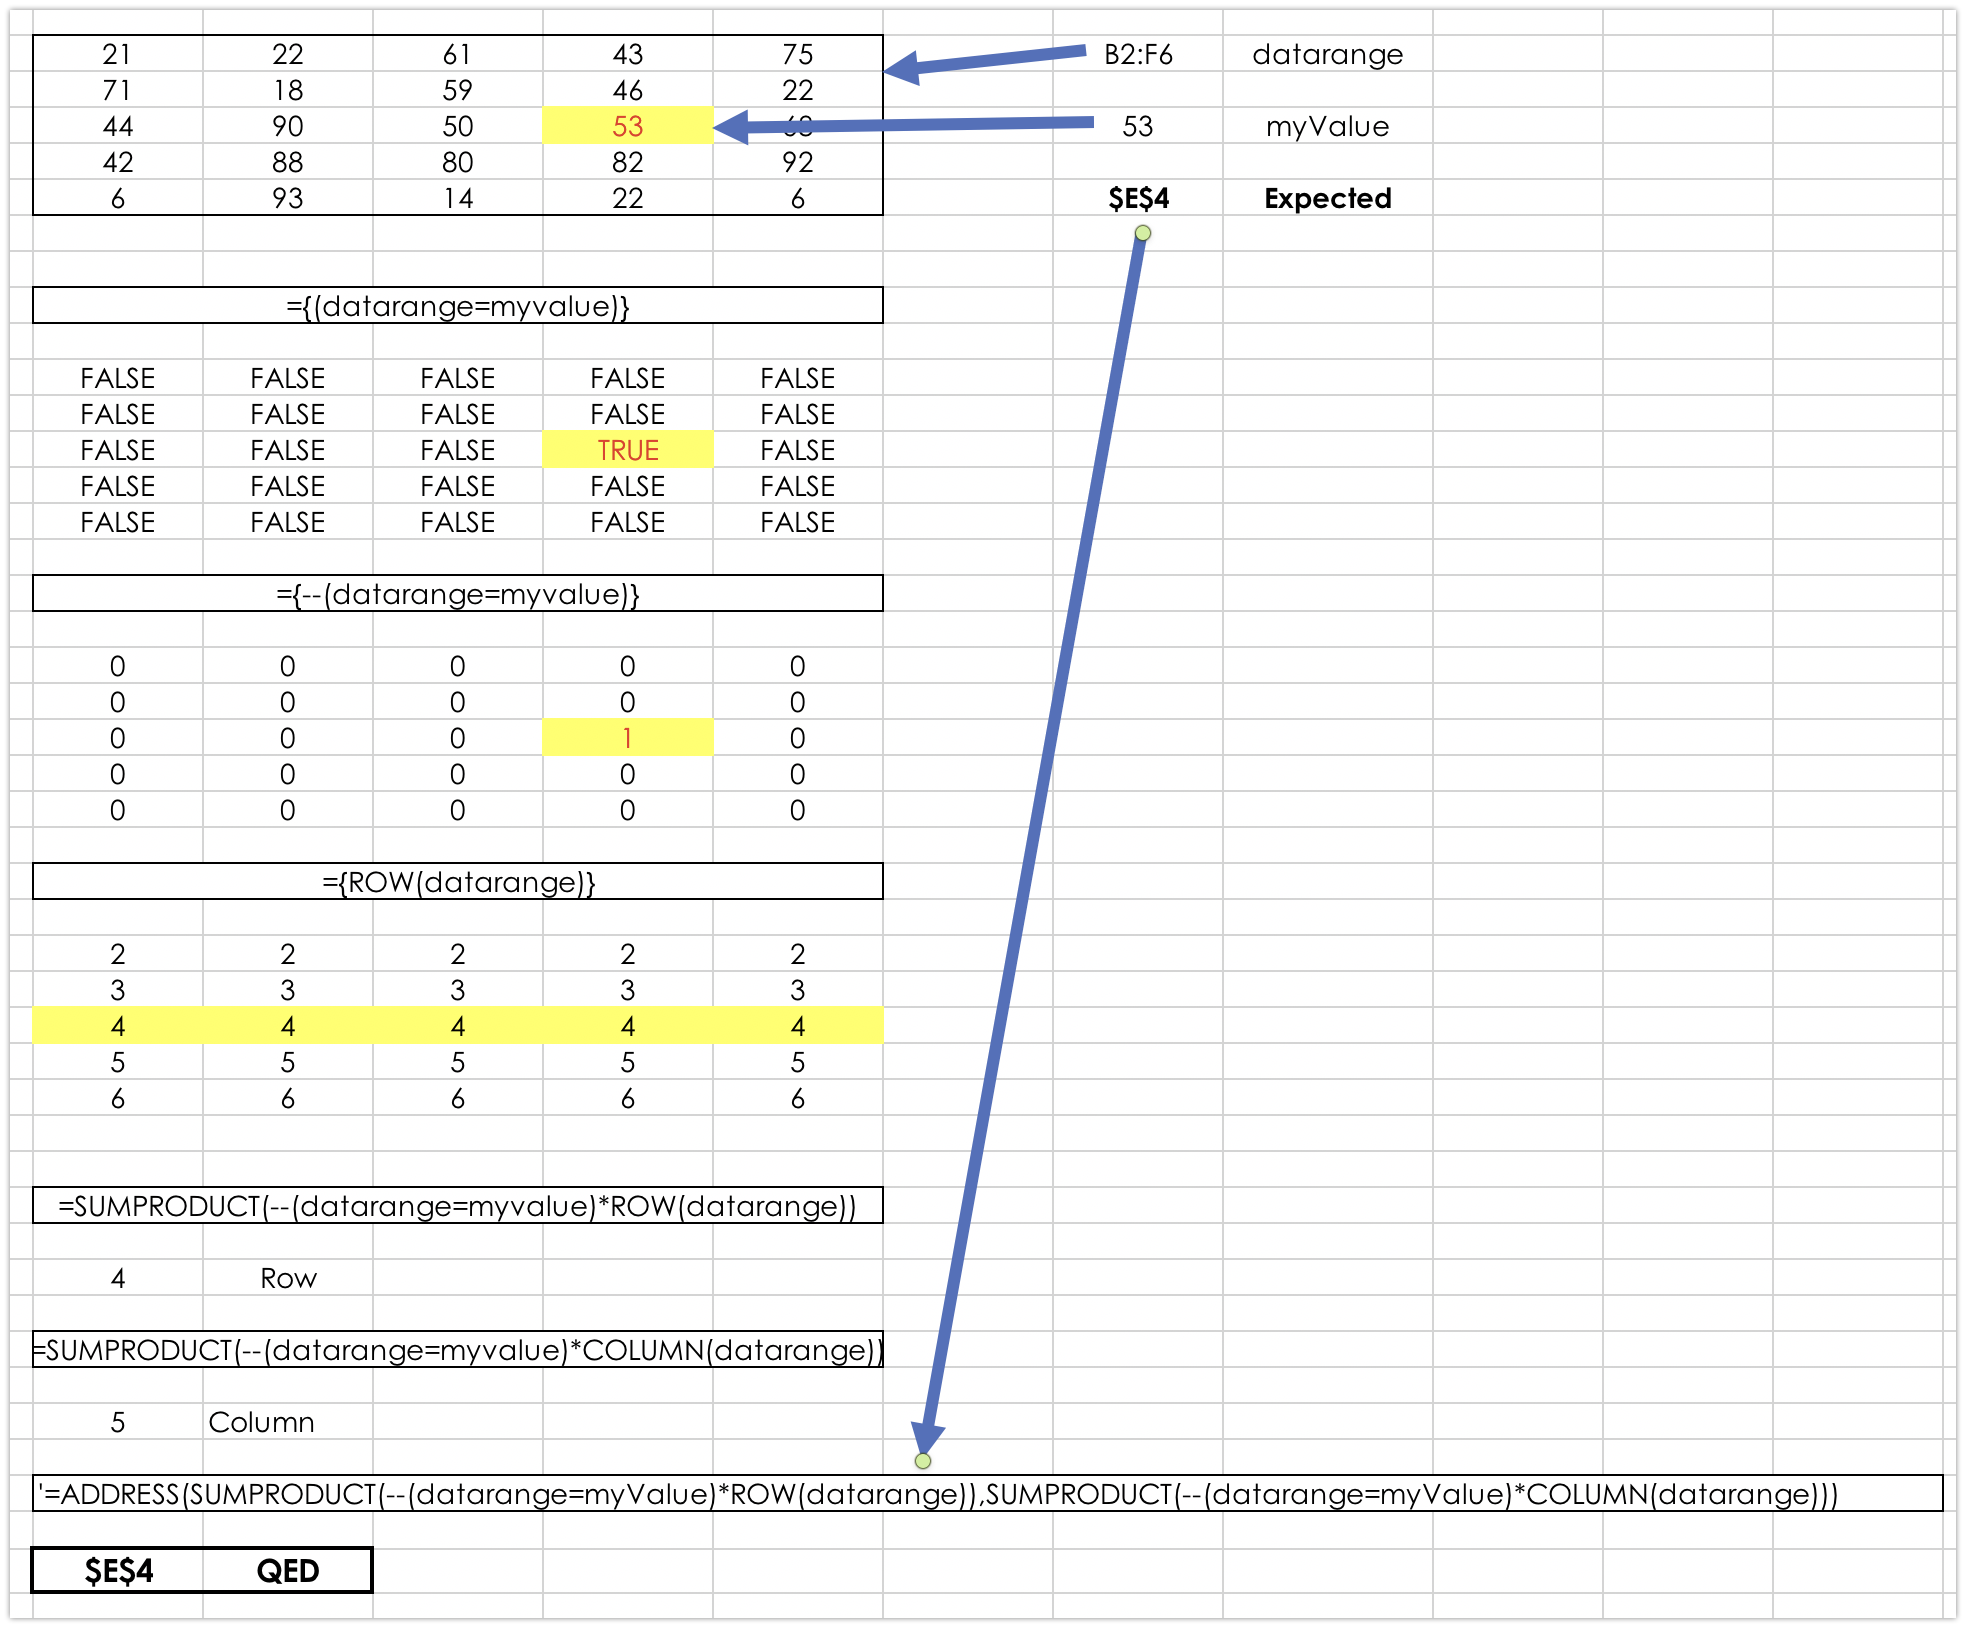Click the yellow cell containing 1
This screenshot has height=1628, width=1966.
click(x=627, y=738)
